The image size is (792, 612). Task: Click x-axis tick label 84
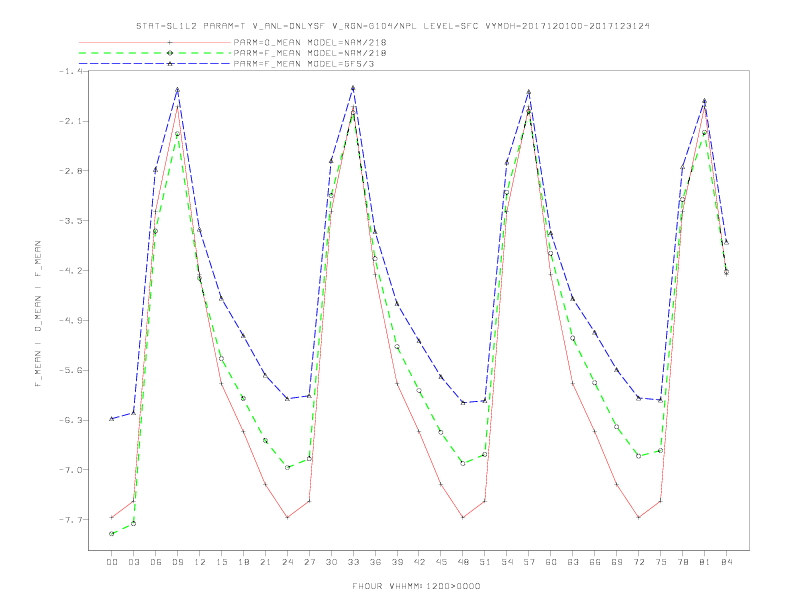click(727, 562)
